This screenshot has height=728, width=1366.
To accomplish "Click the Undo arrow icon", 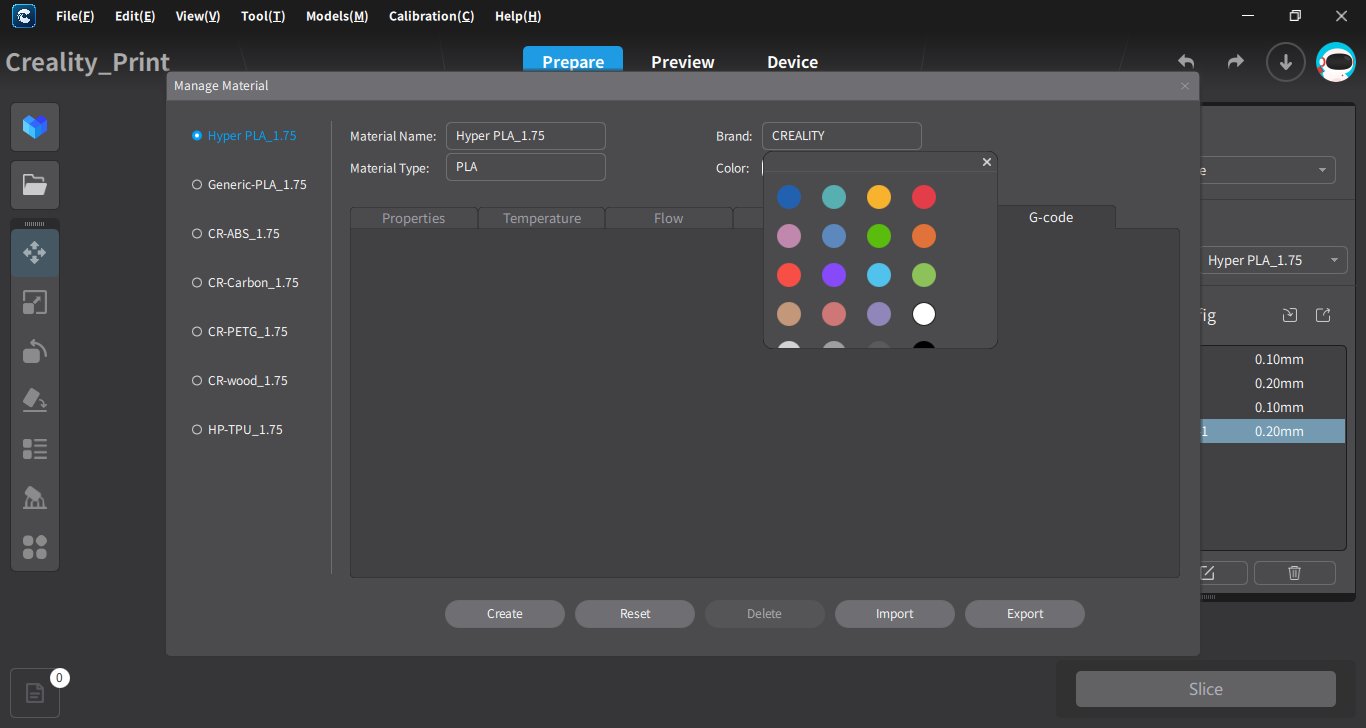I will [x=1186, y=62].
